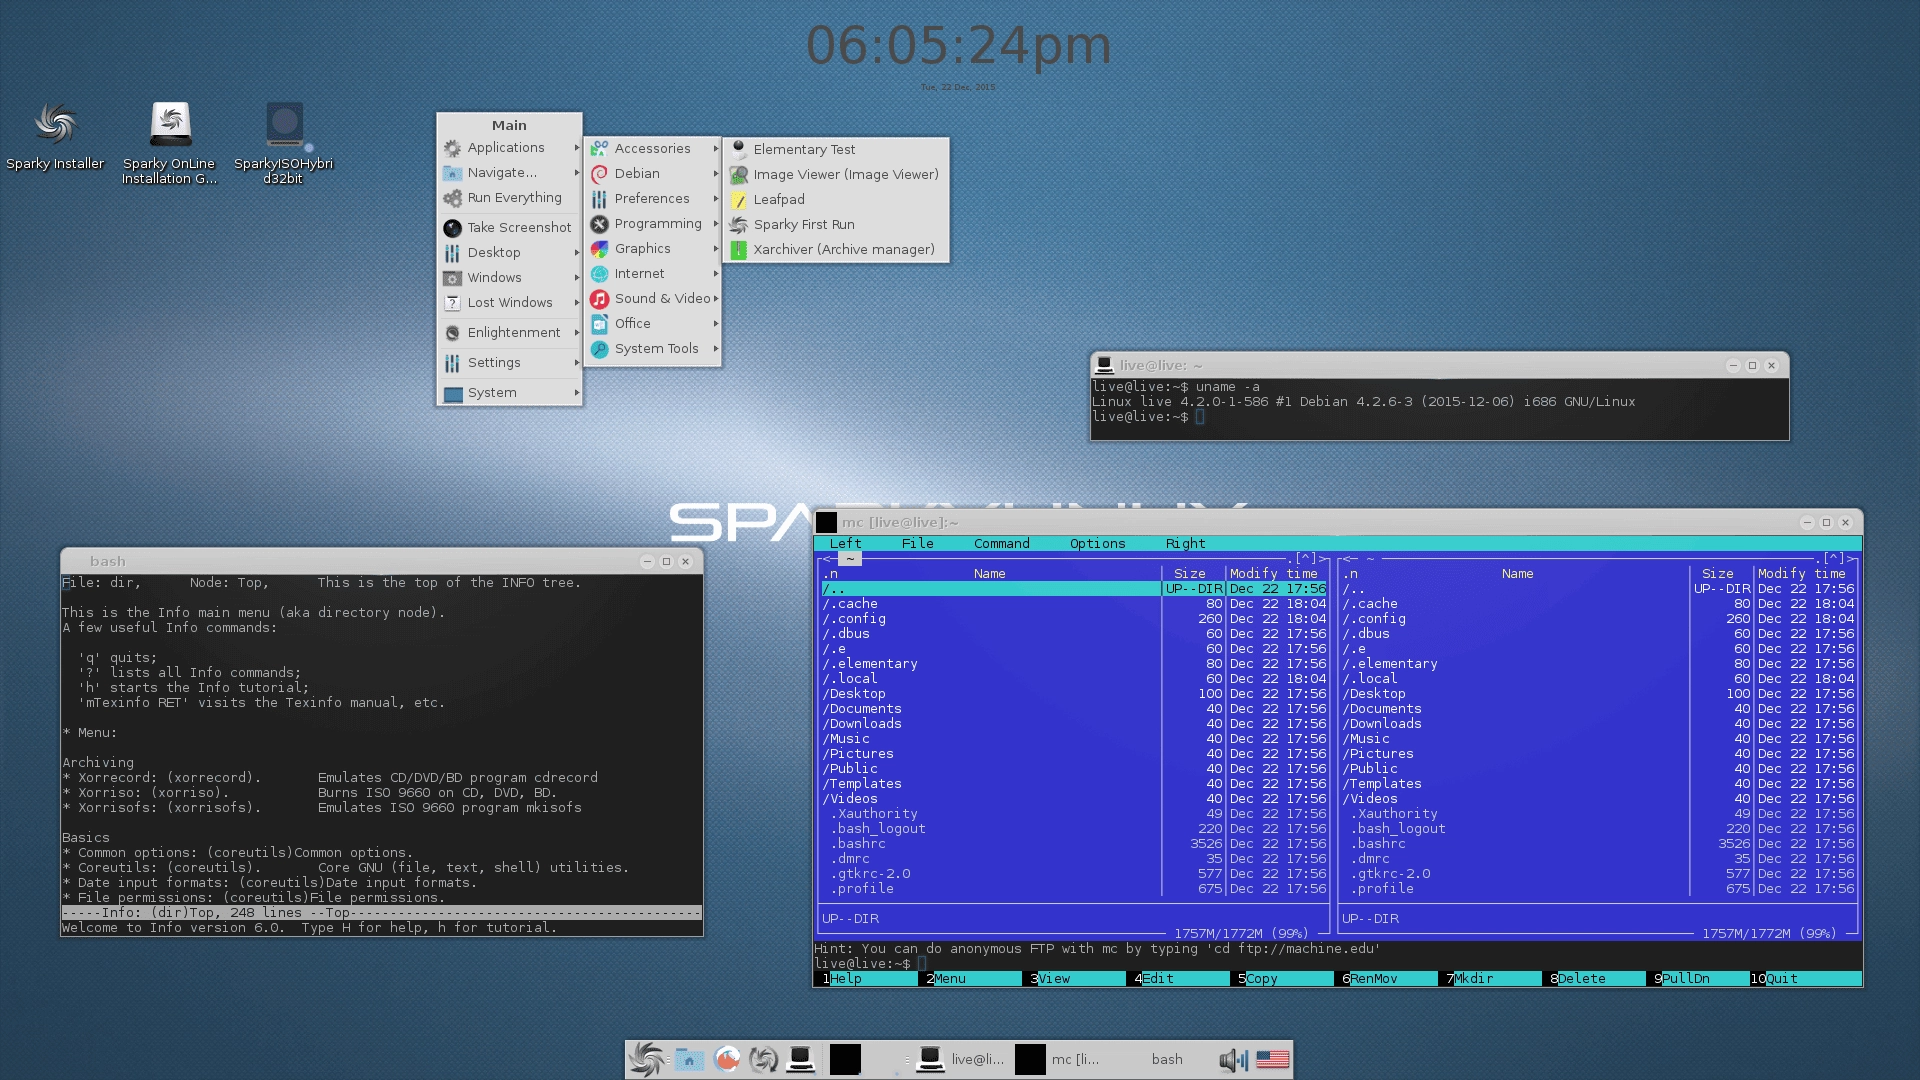Image resolution: width=1920 pixels, height=1080 pixels.
Task: Open the Command menu in Midnight Commander
Action: pyautogui.click(x=1001, y=544)
